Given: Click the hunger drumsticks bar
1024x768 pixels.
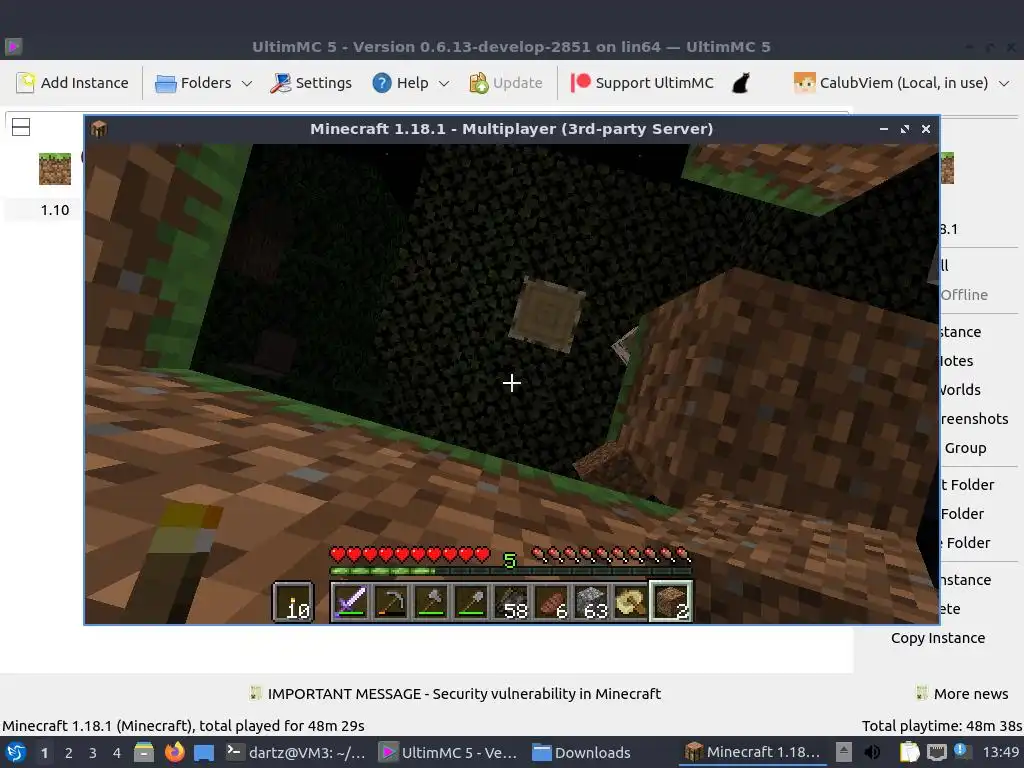Looking at the screenshot, I should click(611, 555).
